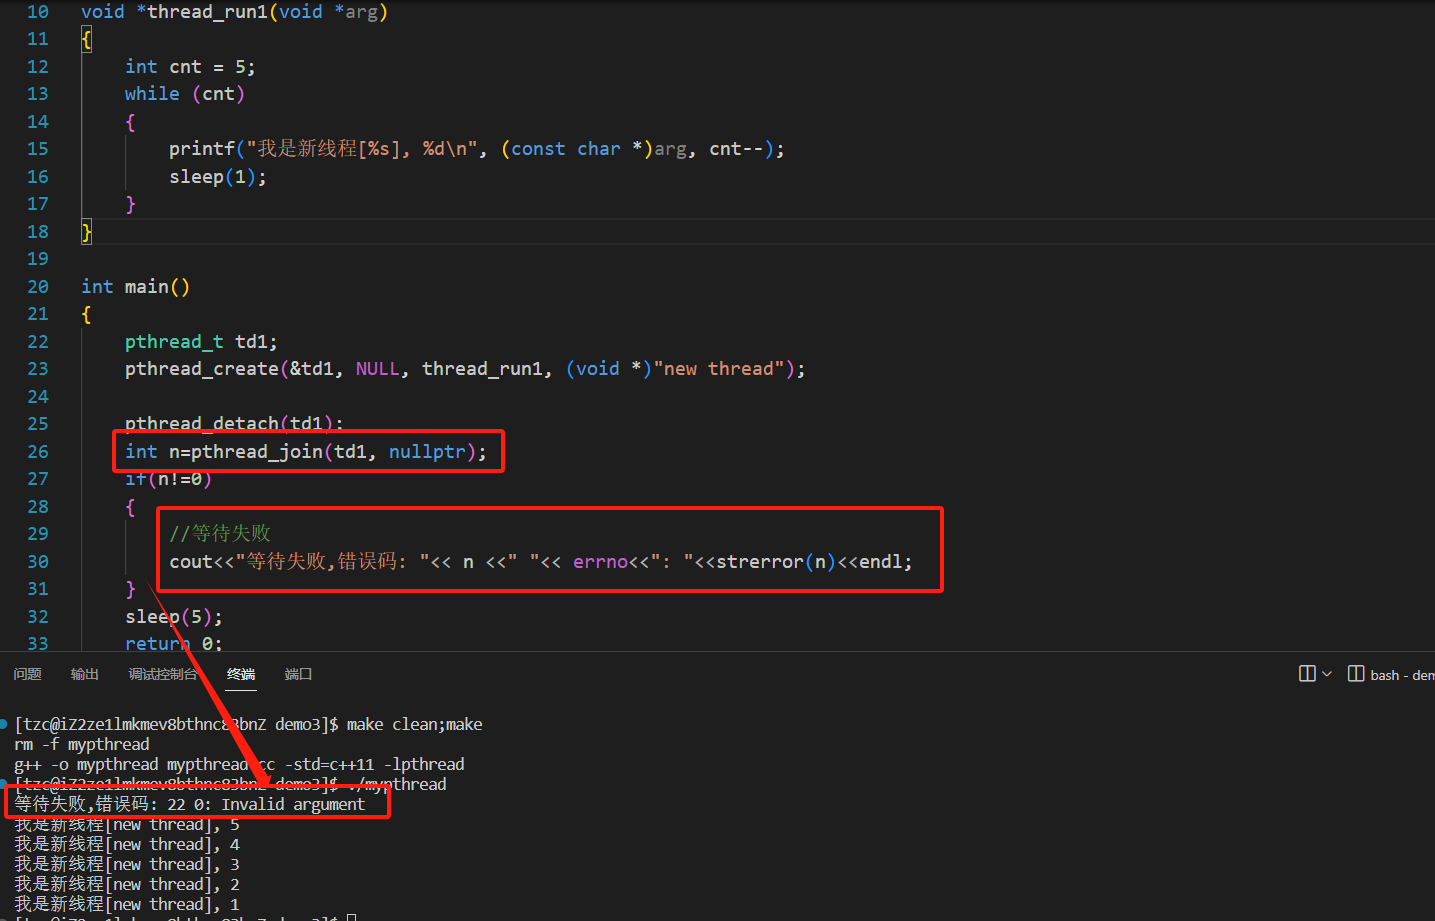The height and width of the screenshot is (921, 1435).
Task: Click the 'nullptr' argument
Action: [427, 452]
